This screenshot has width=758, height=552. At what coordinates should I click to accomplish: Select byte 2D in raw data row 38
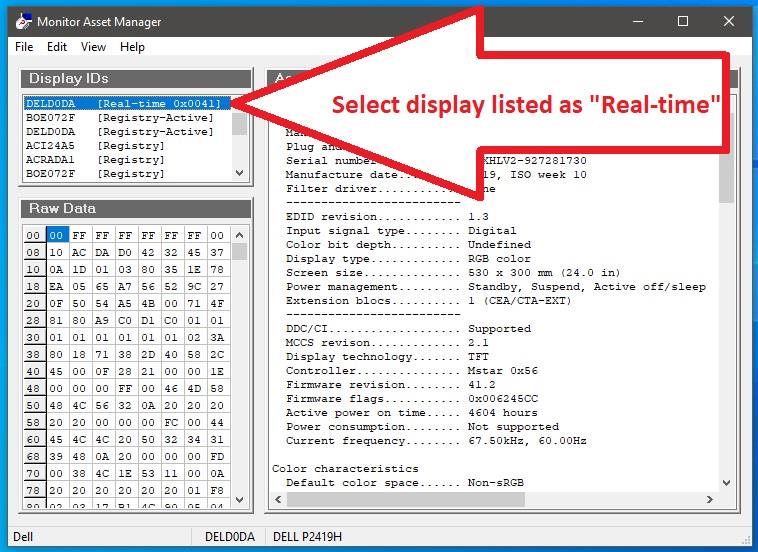coord(148,354)
